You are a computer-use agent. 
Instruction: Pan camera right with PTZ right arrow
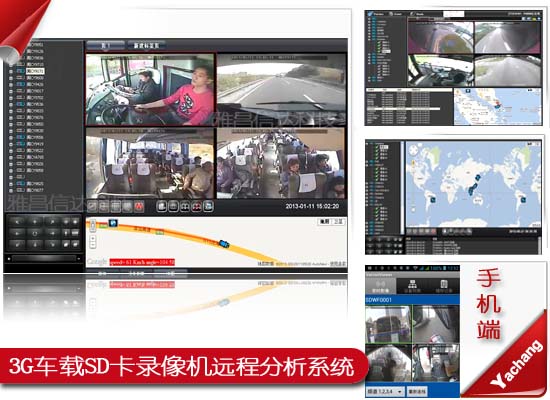pyautogui.click(x=52, y=233)
